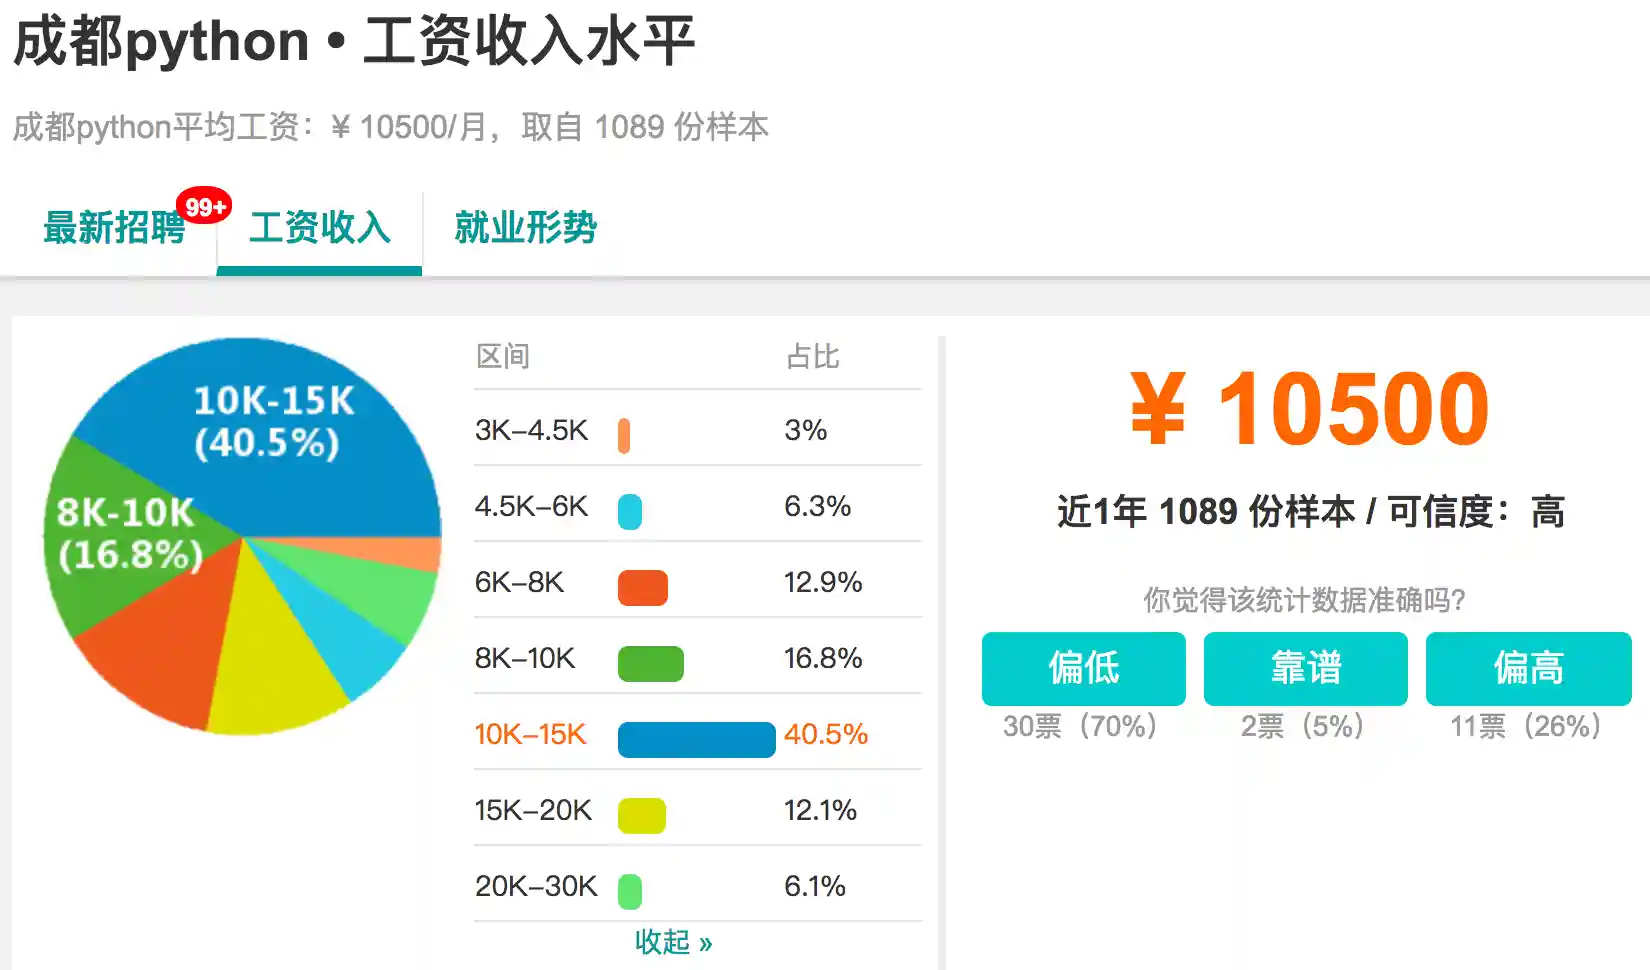Open the 最新招聘 tab
The image size is (1650, 970).
[x=114, y=228]
